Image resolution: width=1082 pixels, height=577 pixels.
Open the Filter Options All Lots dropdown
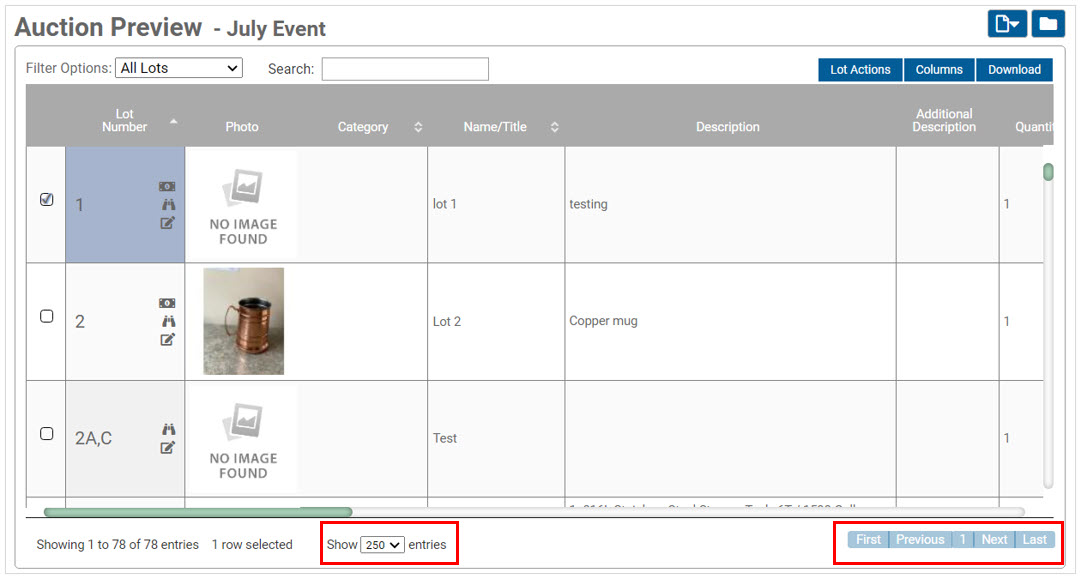coord(179,68)
